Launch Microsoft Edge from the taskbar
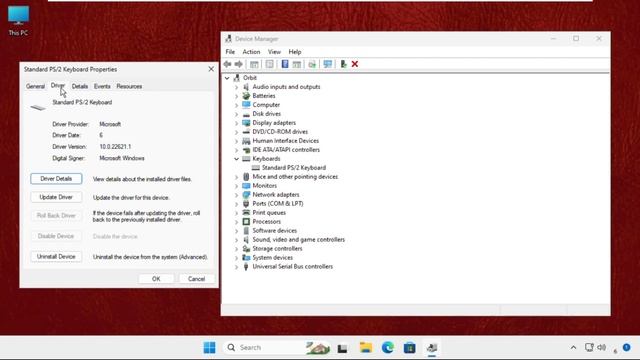The height and width of the screenshot is (360, 640). 388,347
